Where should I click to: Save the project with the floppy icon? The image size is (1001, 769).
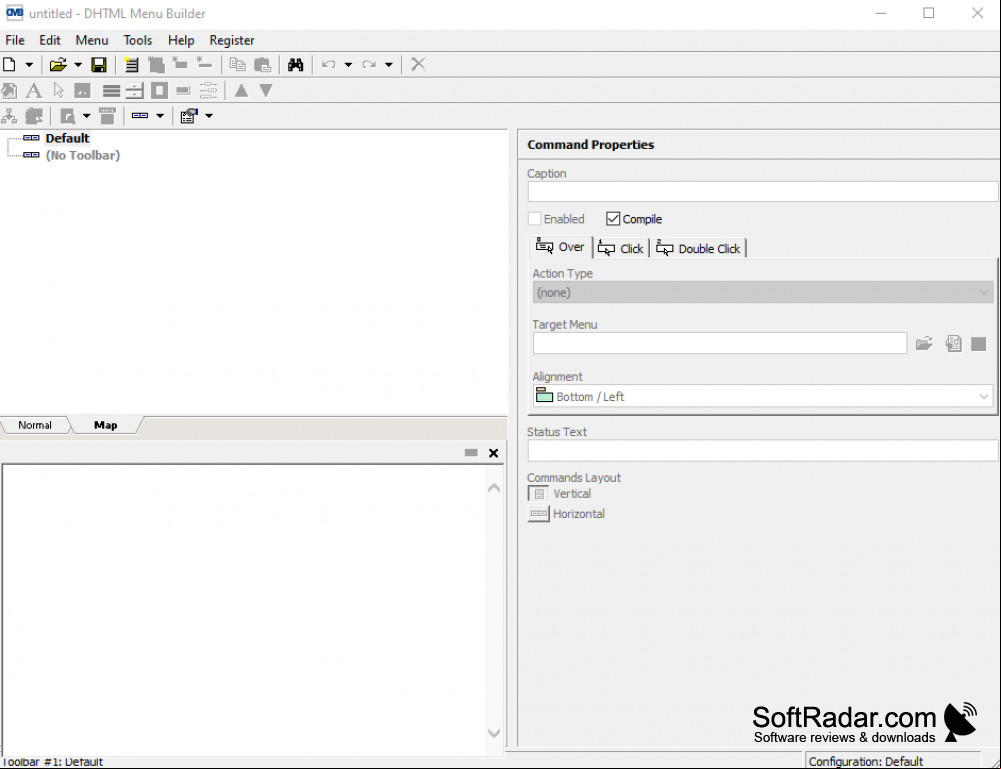pos(99,64)
